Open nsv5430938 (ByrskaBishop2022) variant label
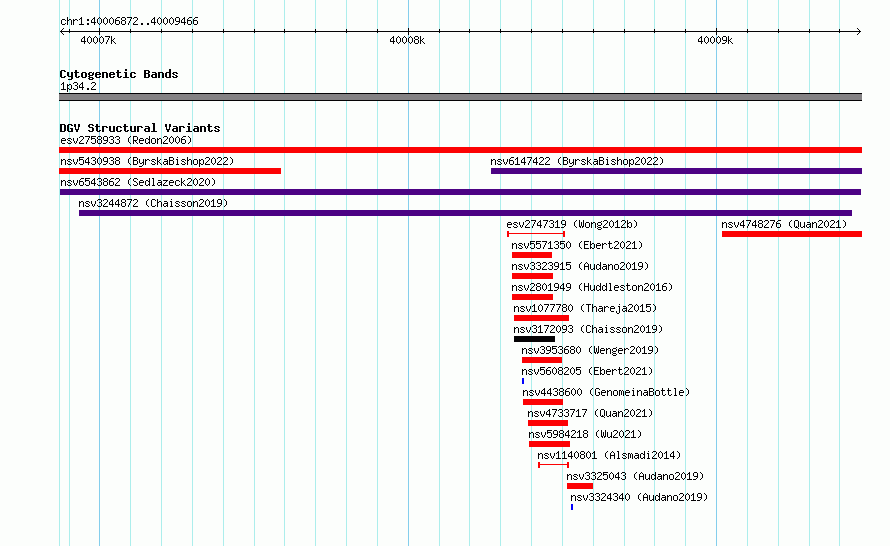This screenshot has height=546, width=890. pos(147,161)
